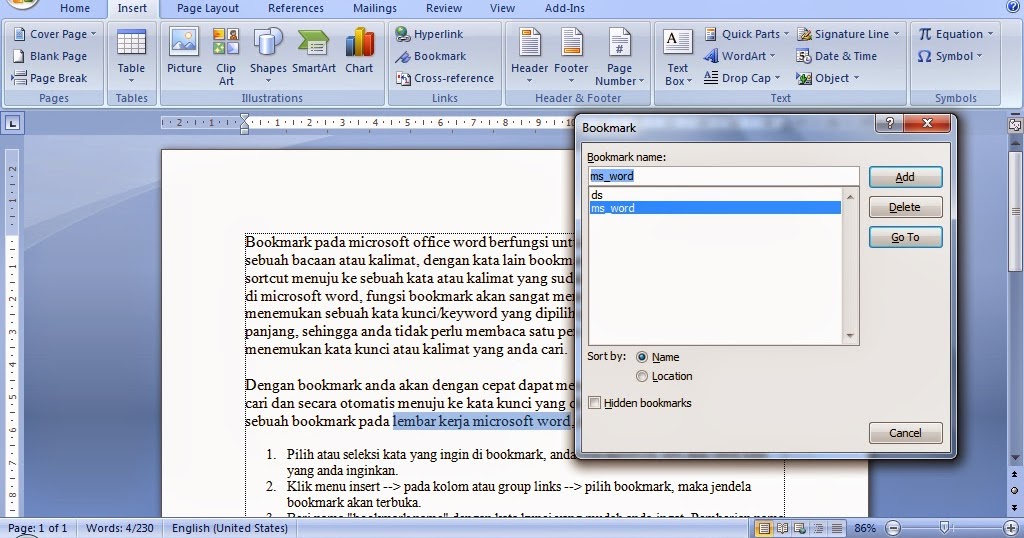The height and width of the screenshot is (538, 1024).
Task: Click the zoom in plus button
Action: coord(1011,528)
